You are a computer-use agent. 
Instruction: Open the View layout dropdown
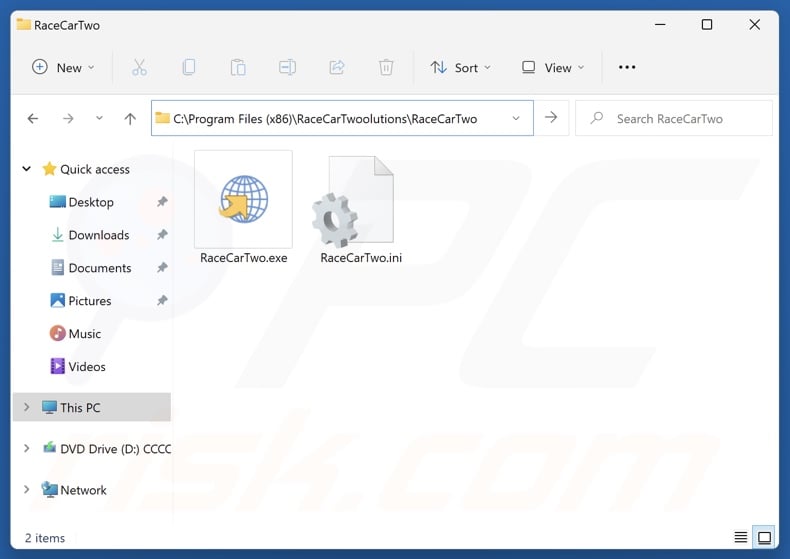553,67
